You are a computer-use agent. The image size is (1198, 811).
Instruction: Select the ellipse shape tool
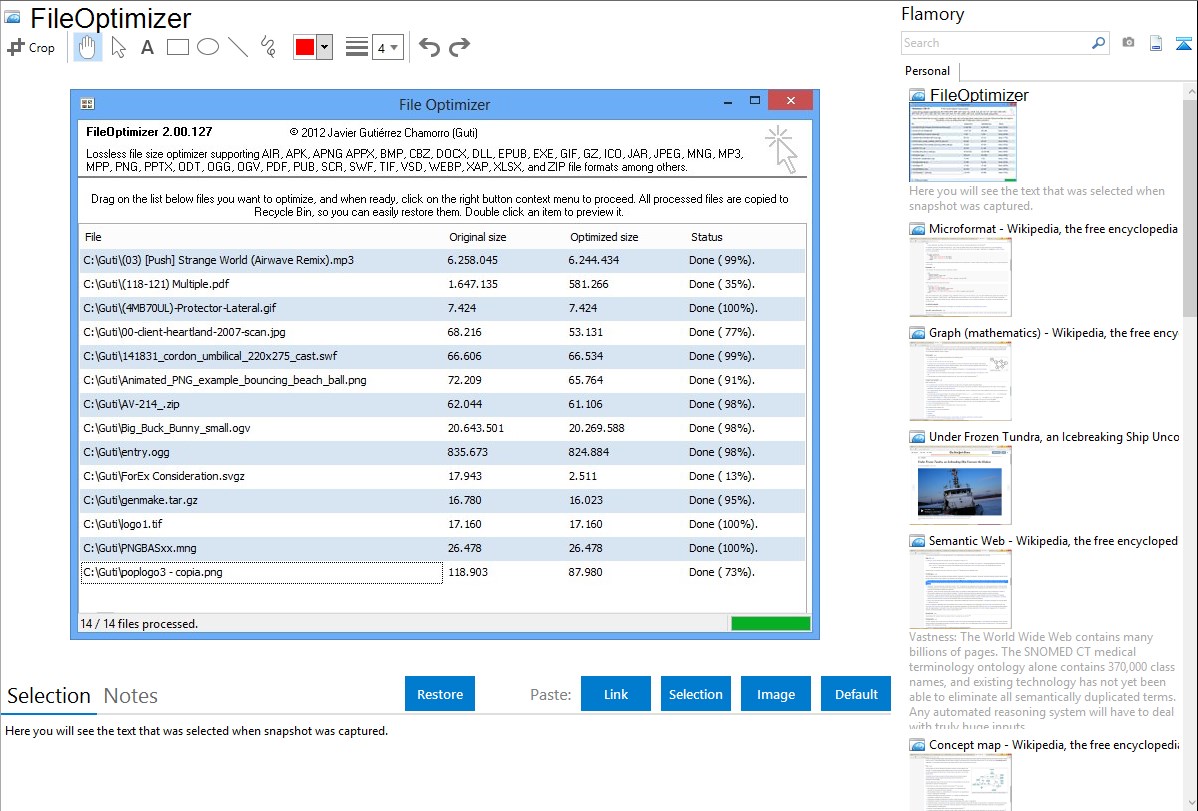(207, 47)
